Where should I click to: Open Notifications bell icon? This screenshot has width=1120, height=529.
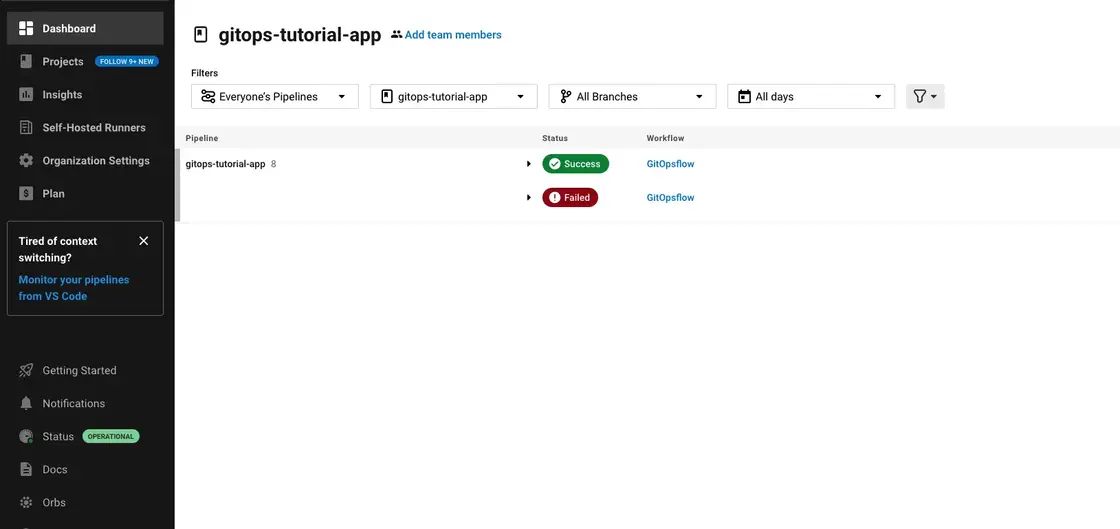26,403
